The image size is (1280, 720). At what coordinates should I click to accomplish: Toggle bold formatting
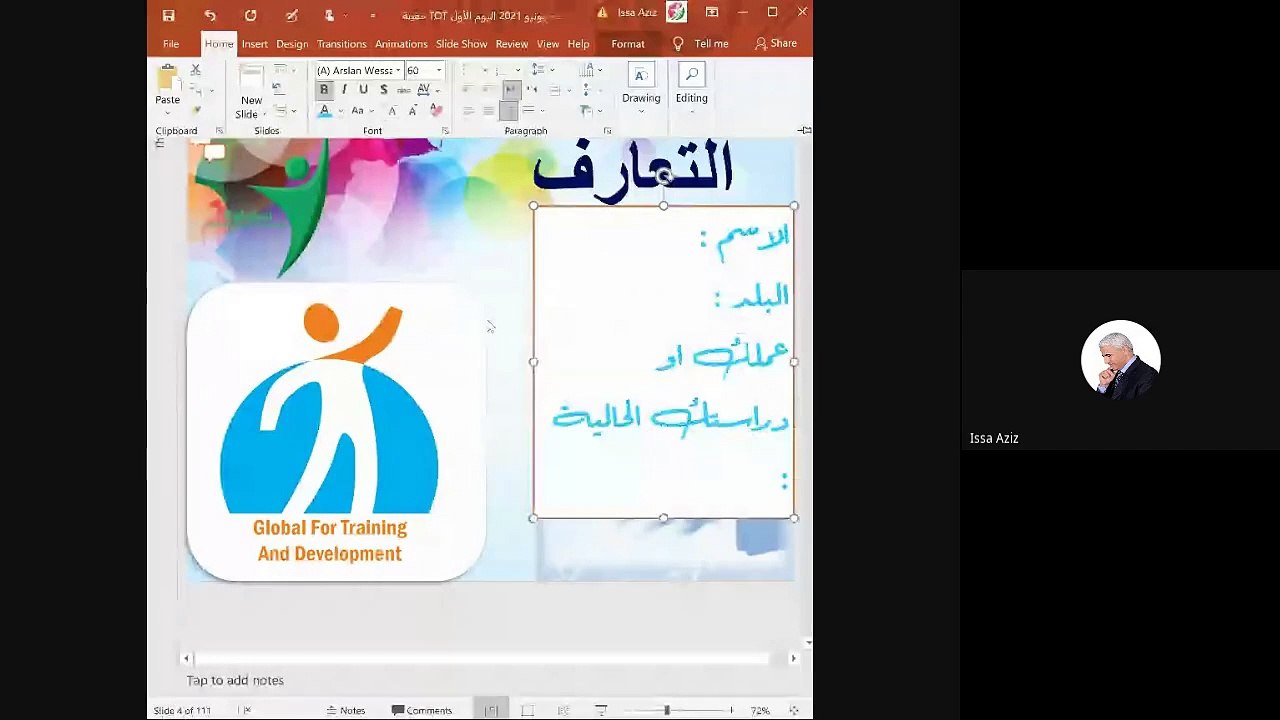point(323,90)
